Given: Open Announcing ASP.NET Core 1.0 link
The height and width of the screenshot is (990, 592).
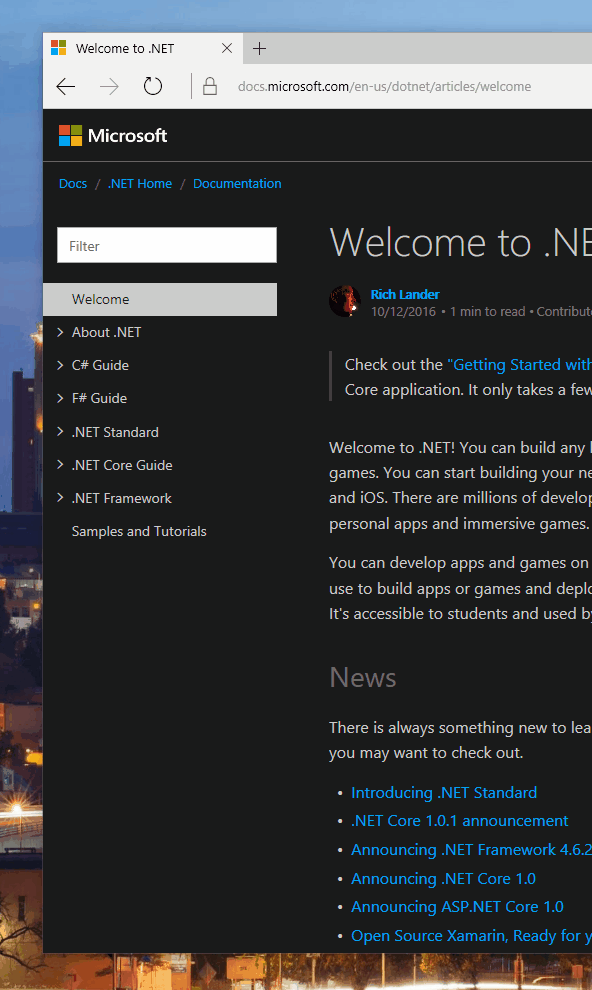Looking at the screenshot, I should 457,907.
